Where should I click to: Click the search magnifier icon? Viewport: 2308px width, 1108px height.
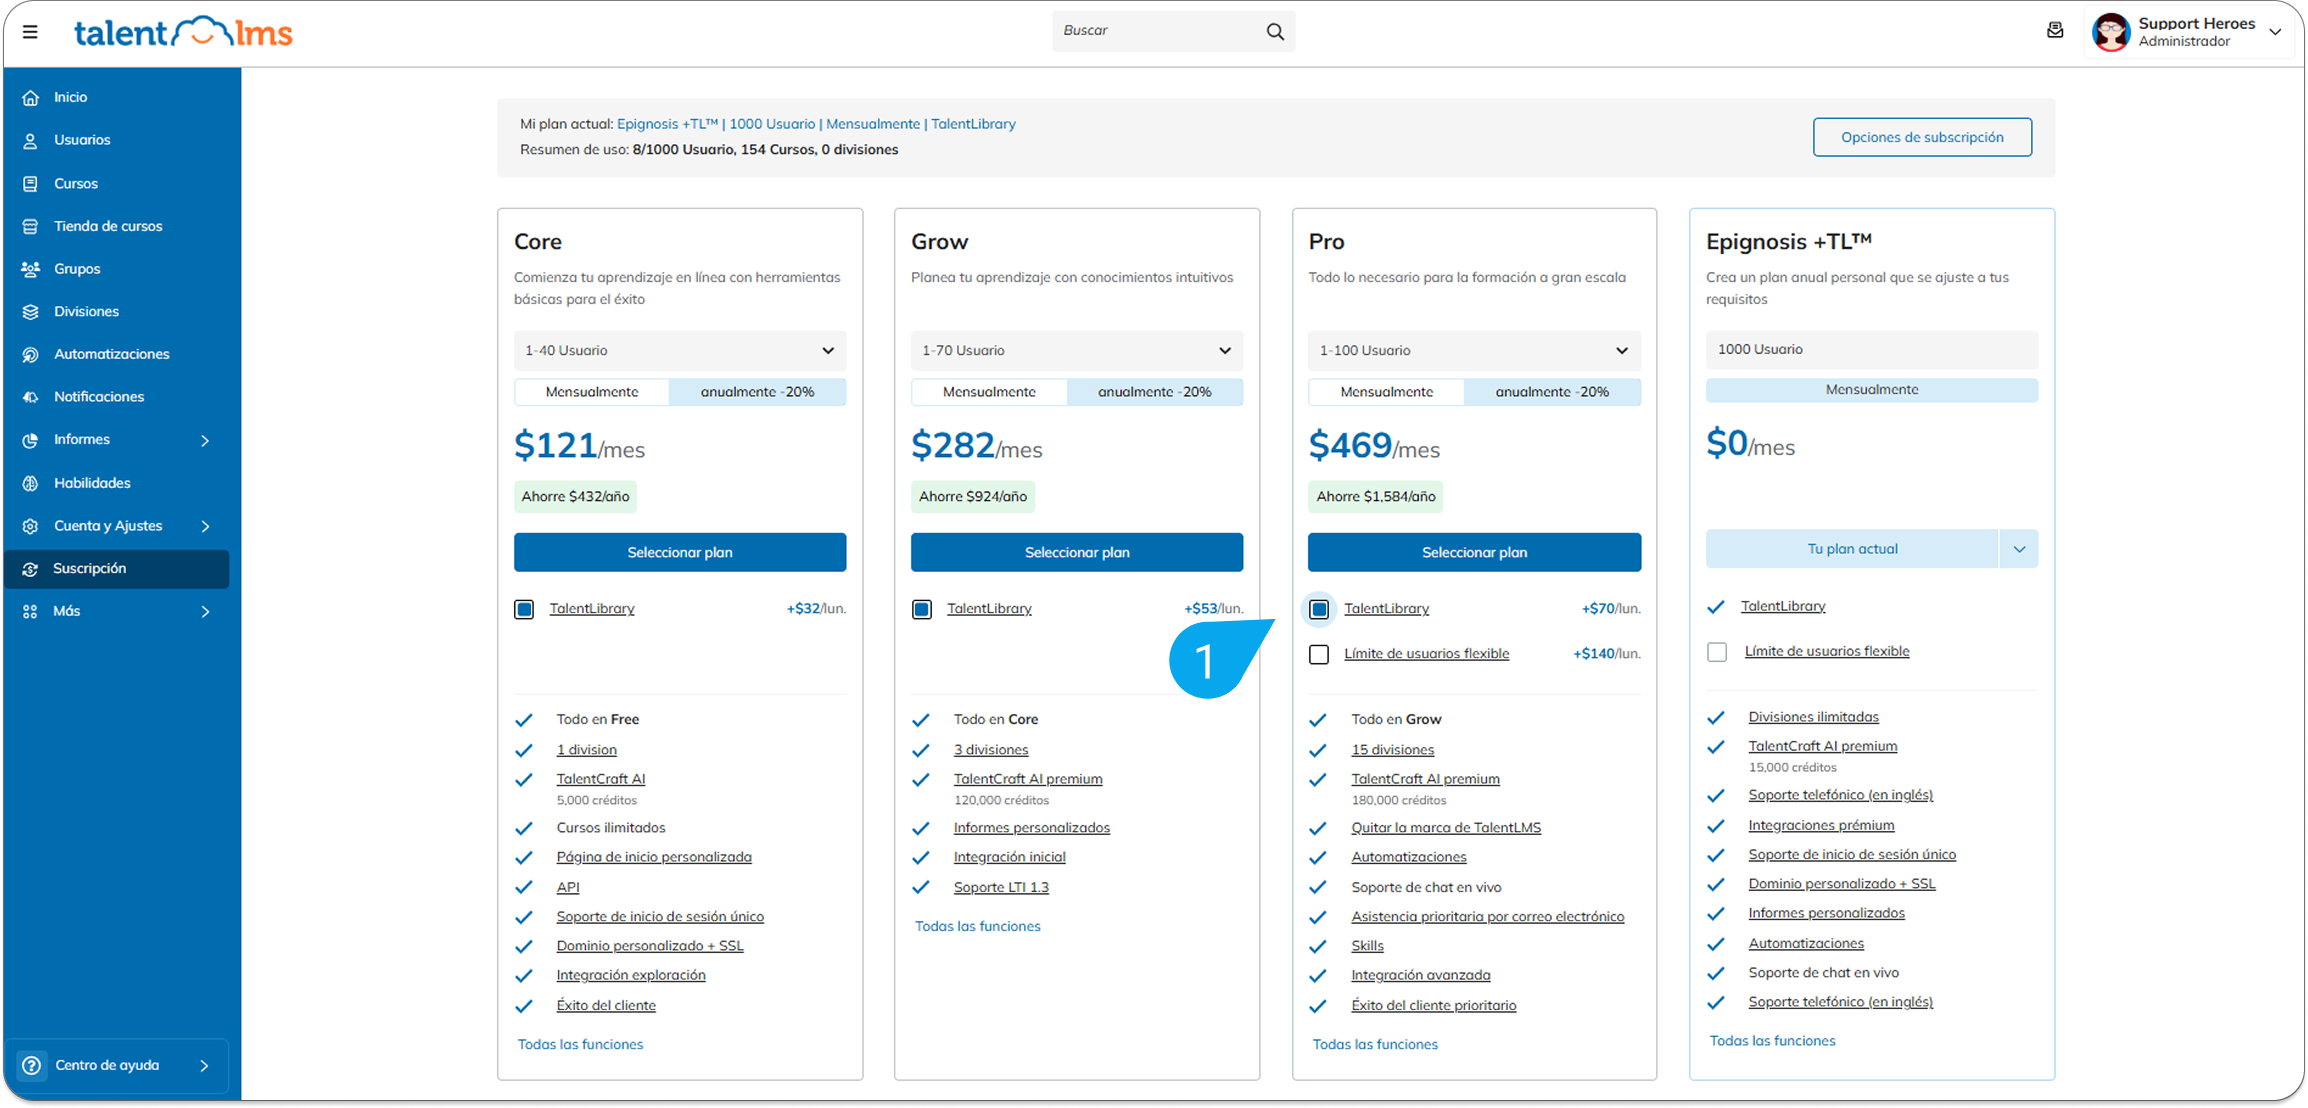point(1275,31)
